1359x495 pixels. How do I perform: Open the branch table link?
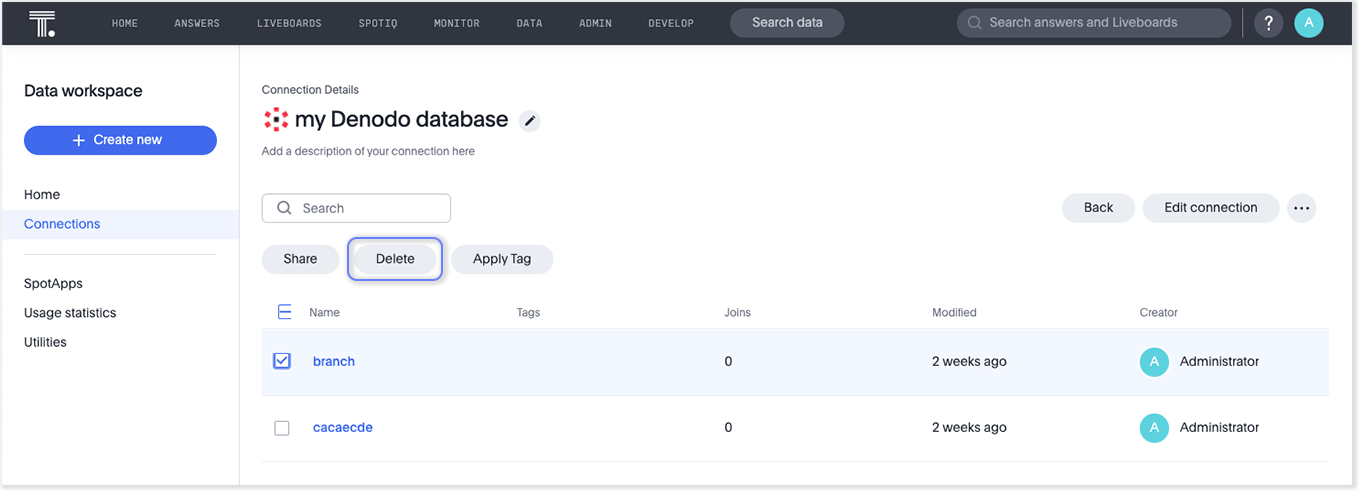coord(334,362)
